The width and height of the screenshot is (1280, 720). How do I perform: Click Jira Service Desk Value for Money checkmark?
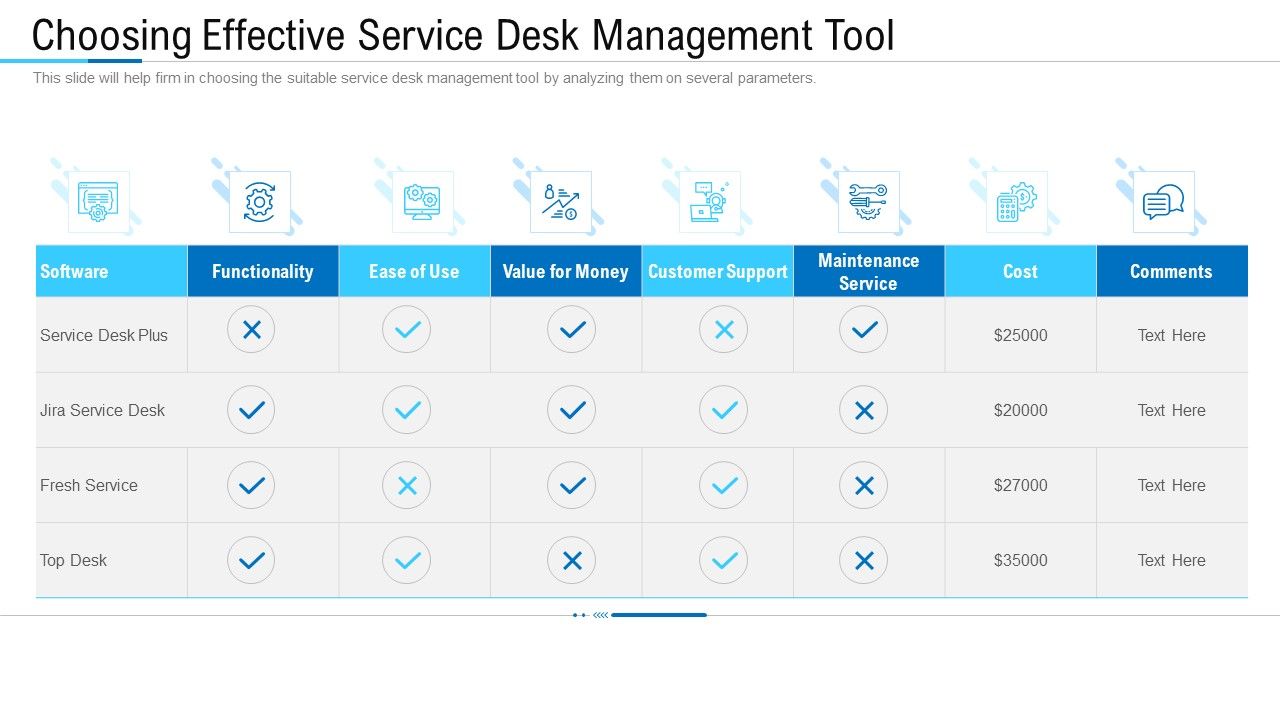click(572, 410)
